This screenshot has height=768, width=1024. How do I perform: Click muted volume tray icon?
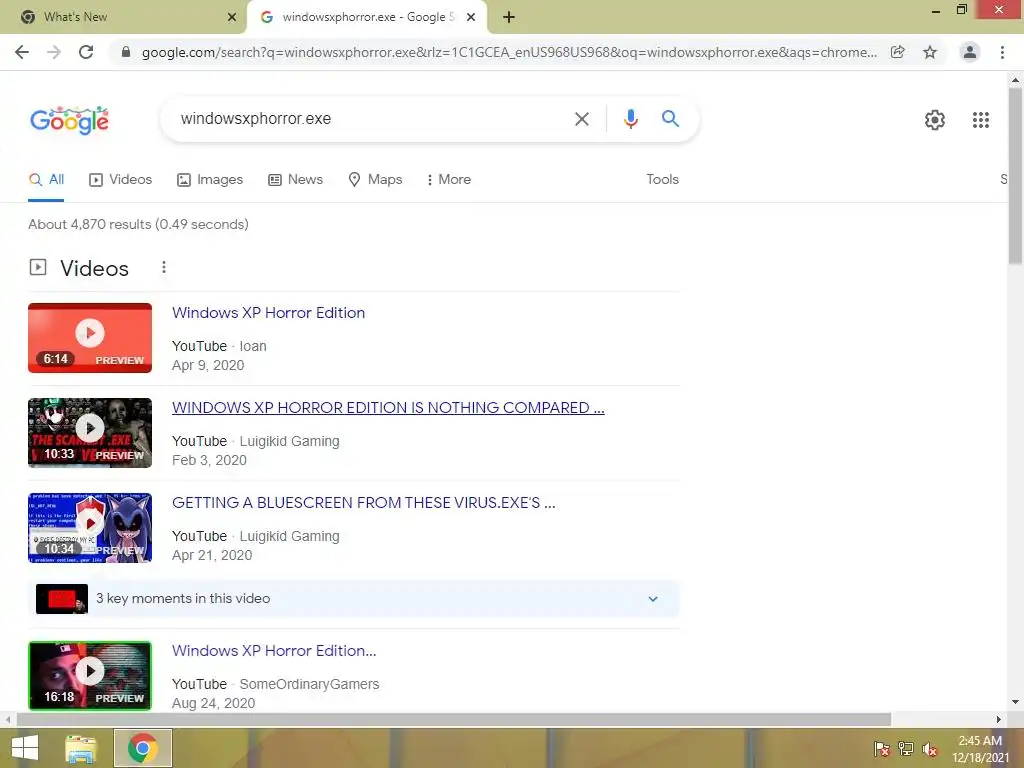(930, 749)
